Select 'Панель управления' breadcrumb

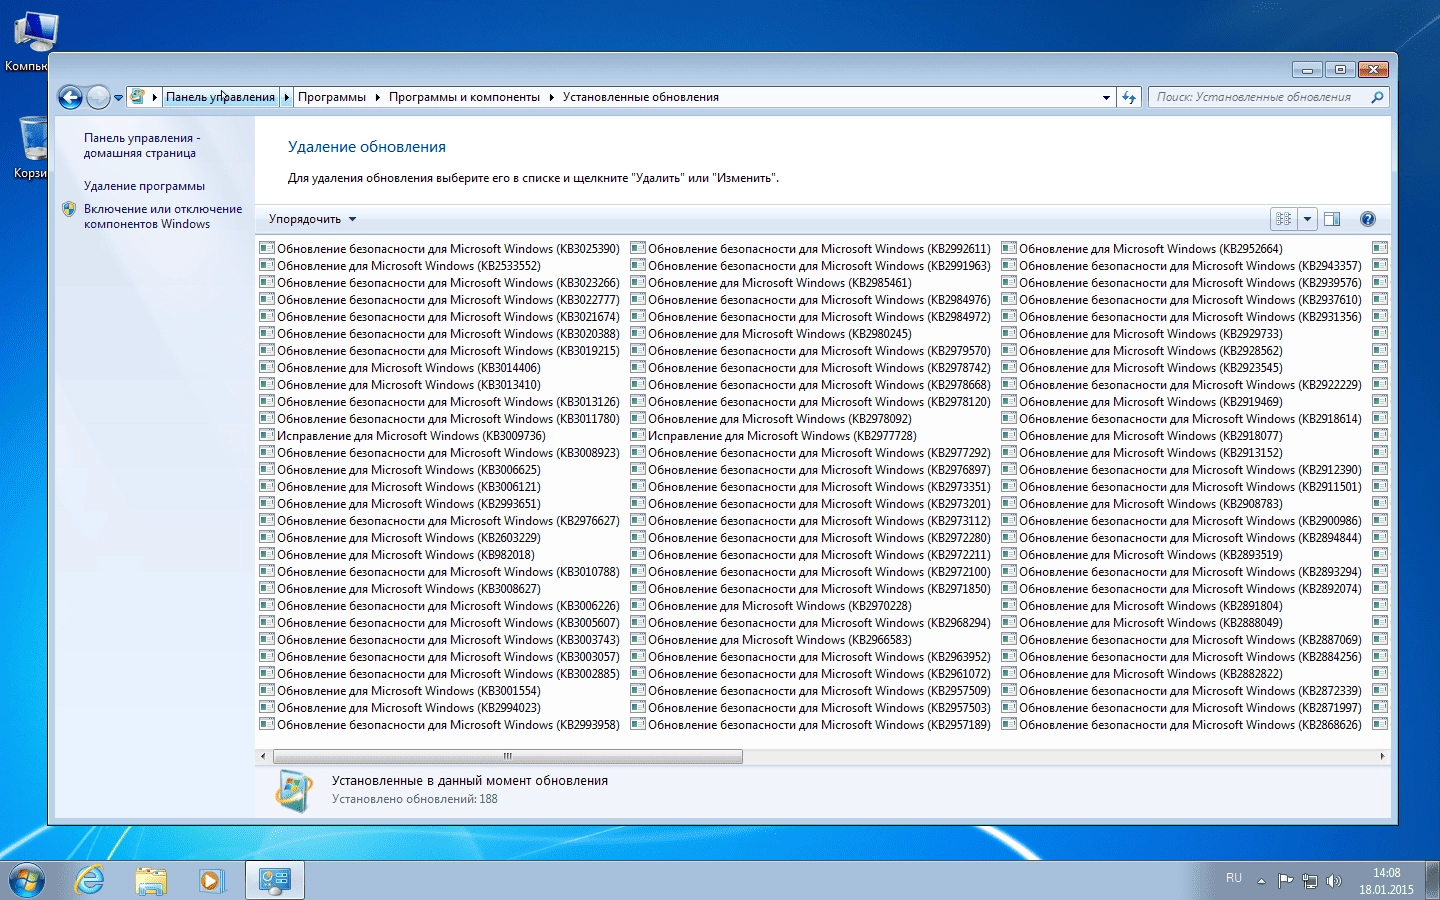point(220,97)
